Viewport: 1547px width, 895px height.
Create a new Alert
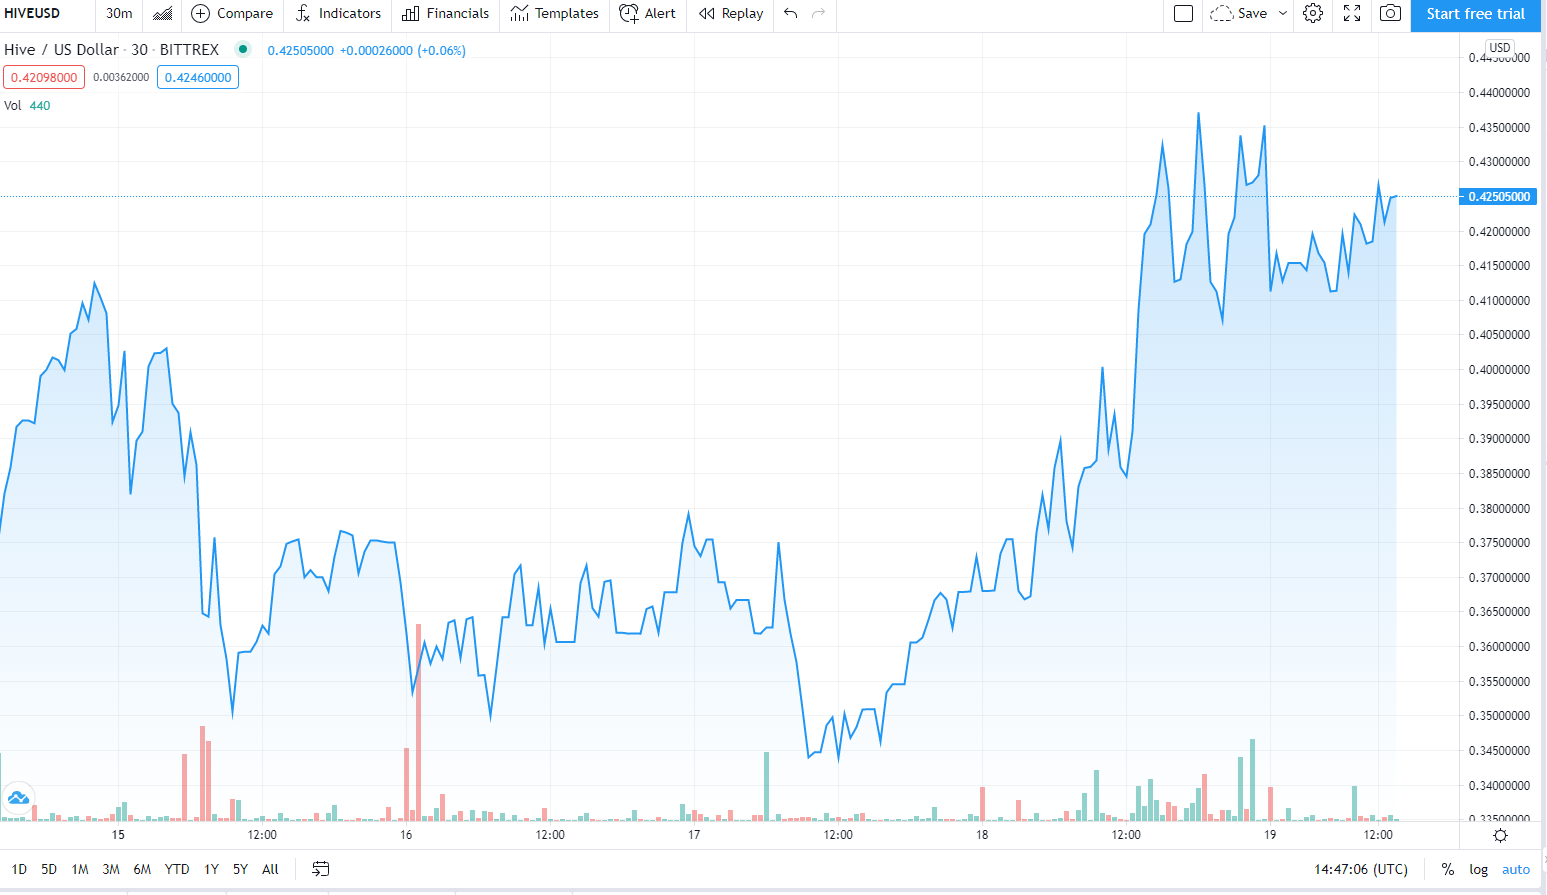click(648, 14)
